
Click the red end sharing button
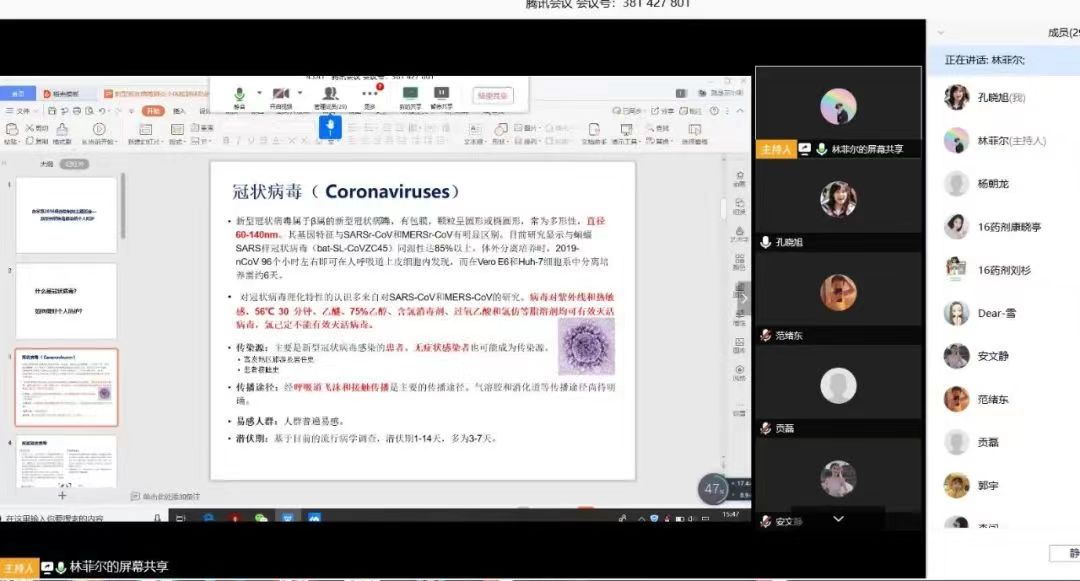(493, 96)
